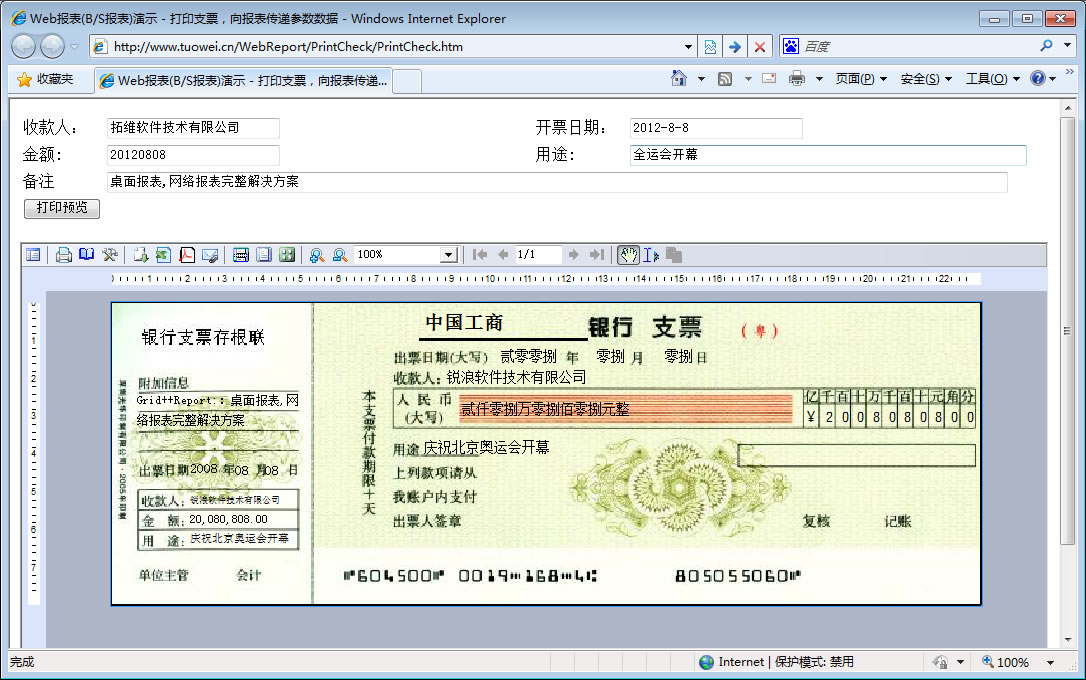Viewport: 1086px width, 680px height.
Task: Open the 工具(O) menu
Action: (x=992, y=79)
